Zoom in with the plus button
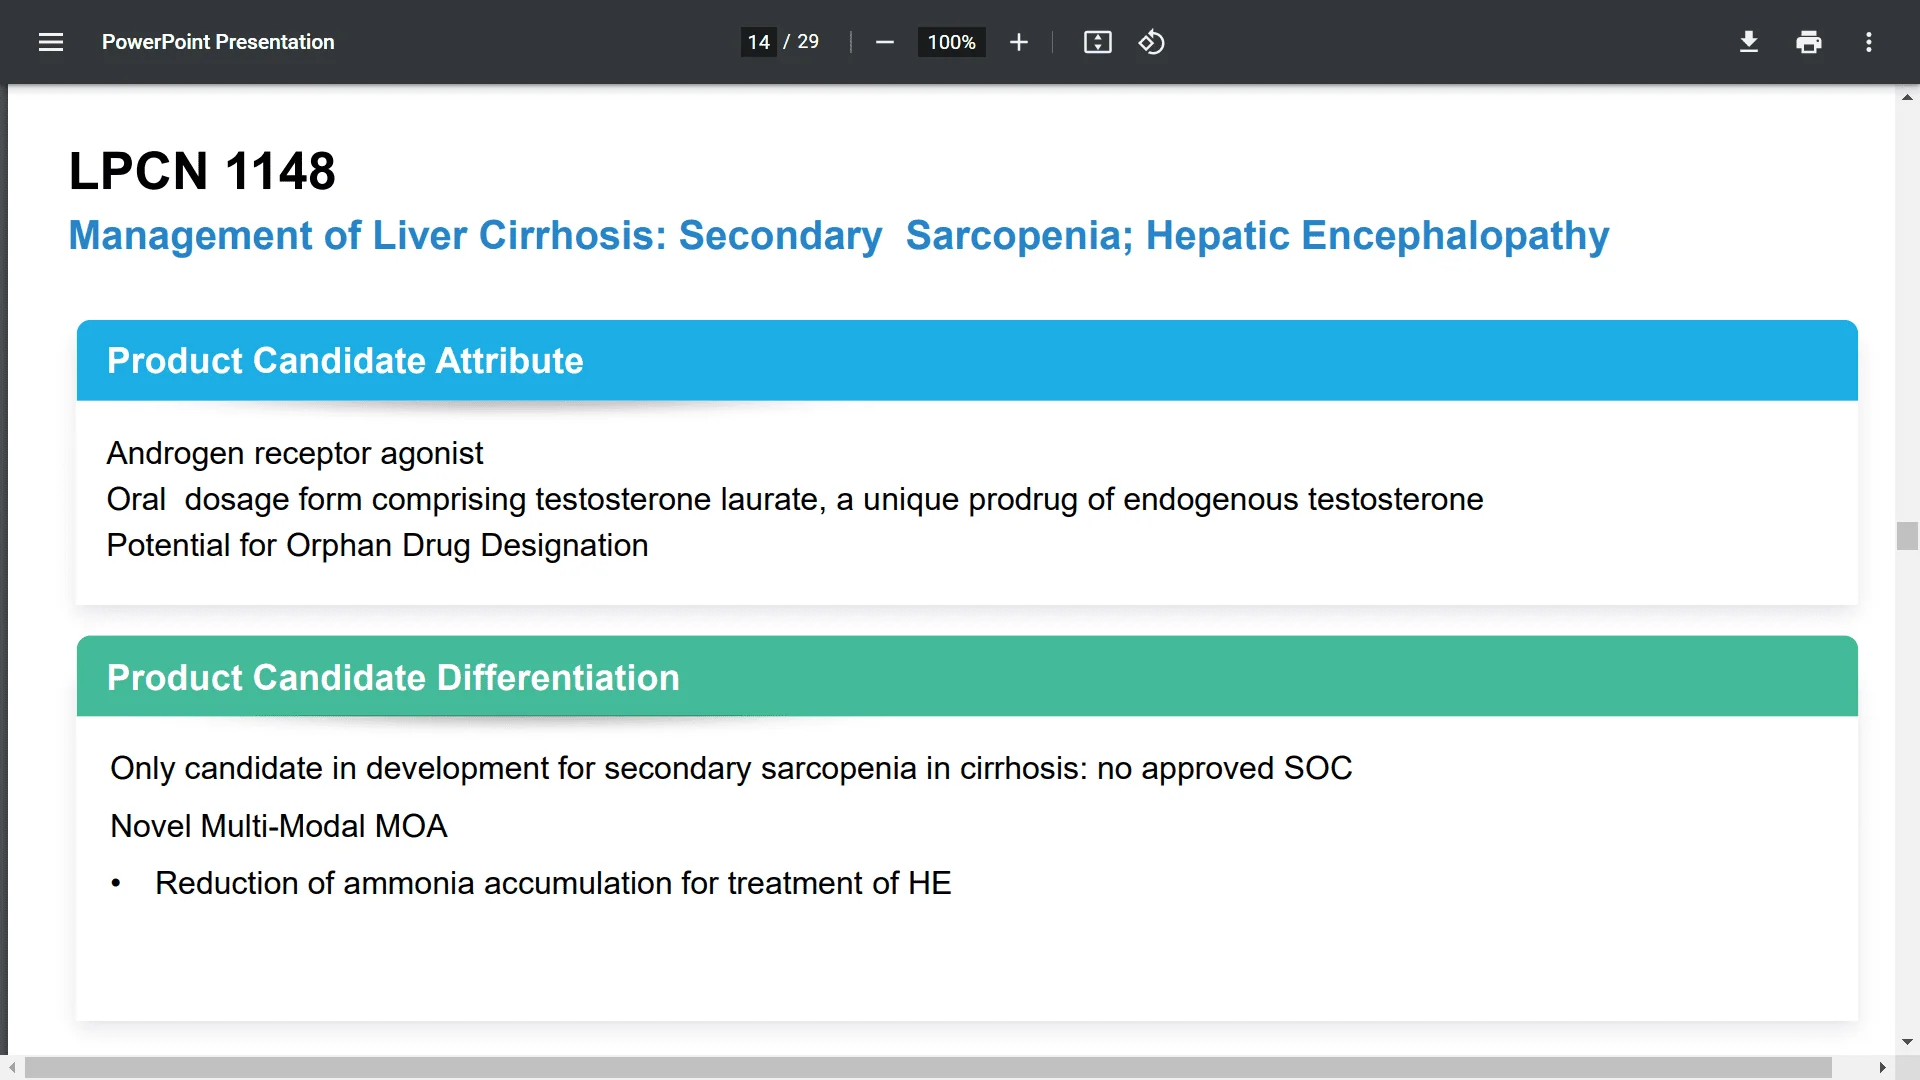The width and height of the screenshot is (1920, 1080). (1019, 42)
